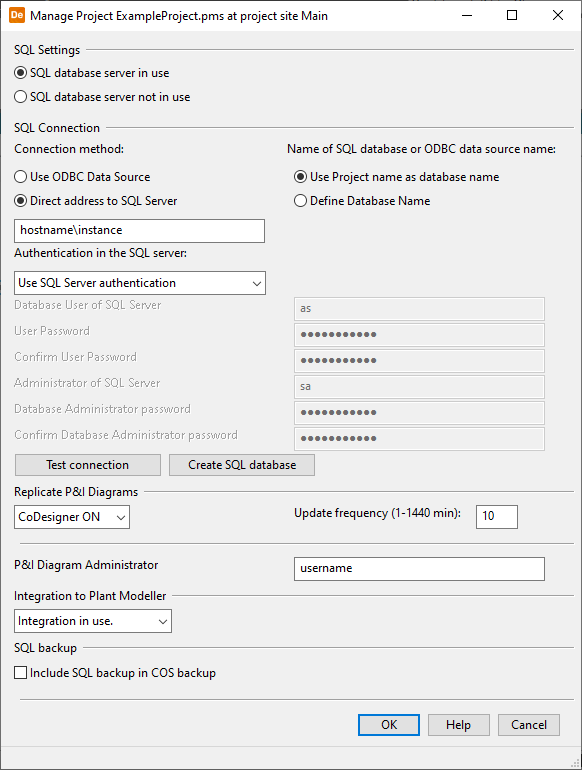582x770 pixels.
Task: Choose Use ODBC Data Source option
Action: (82, 177)
